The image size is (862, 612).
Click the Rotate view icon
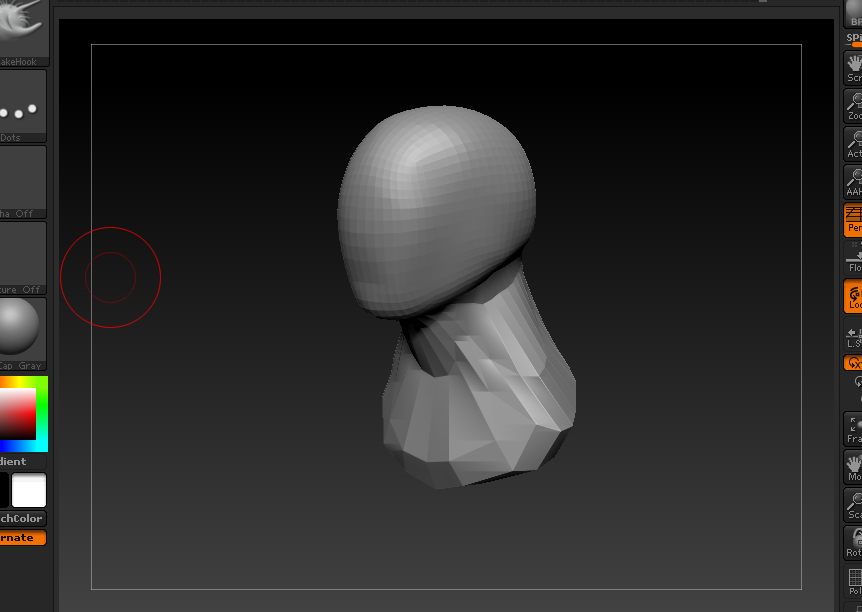853,542
